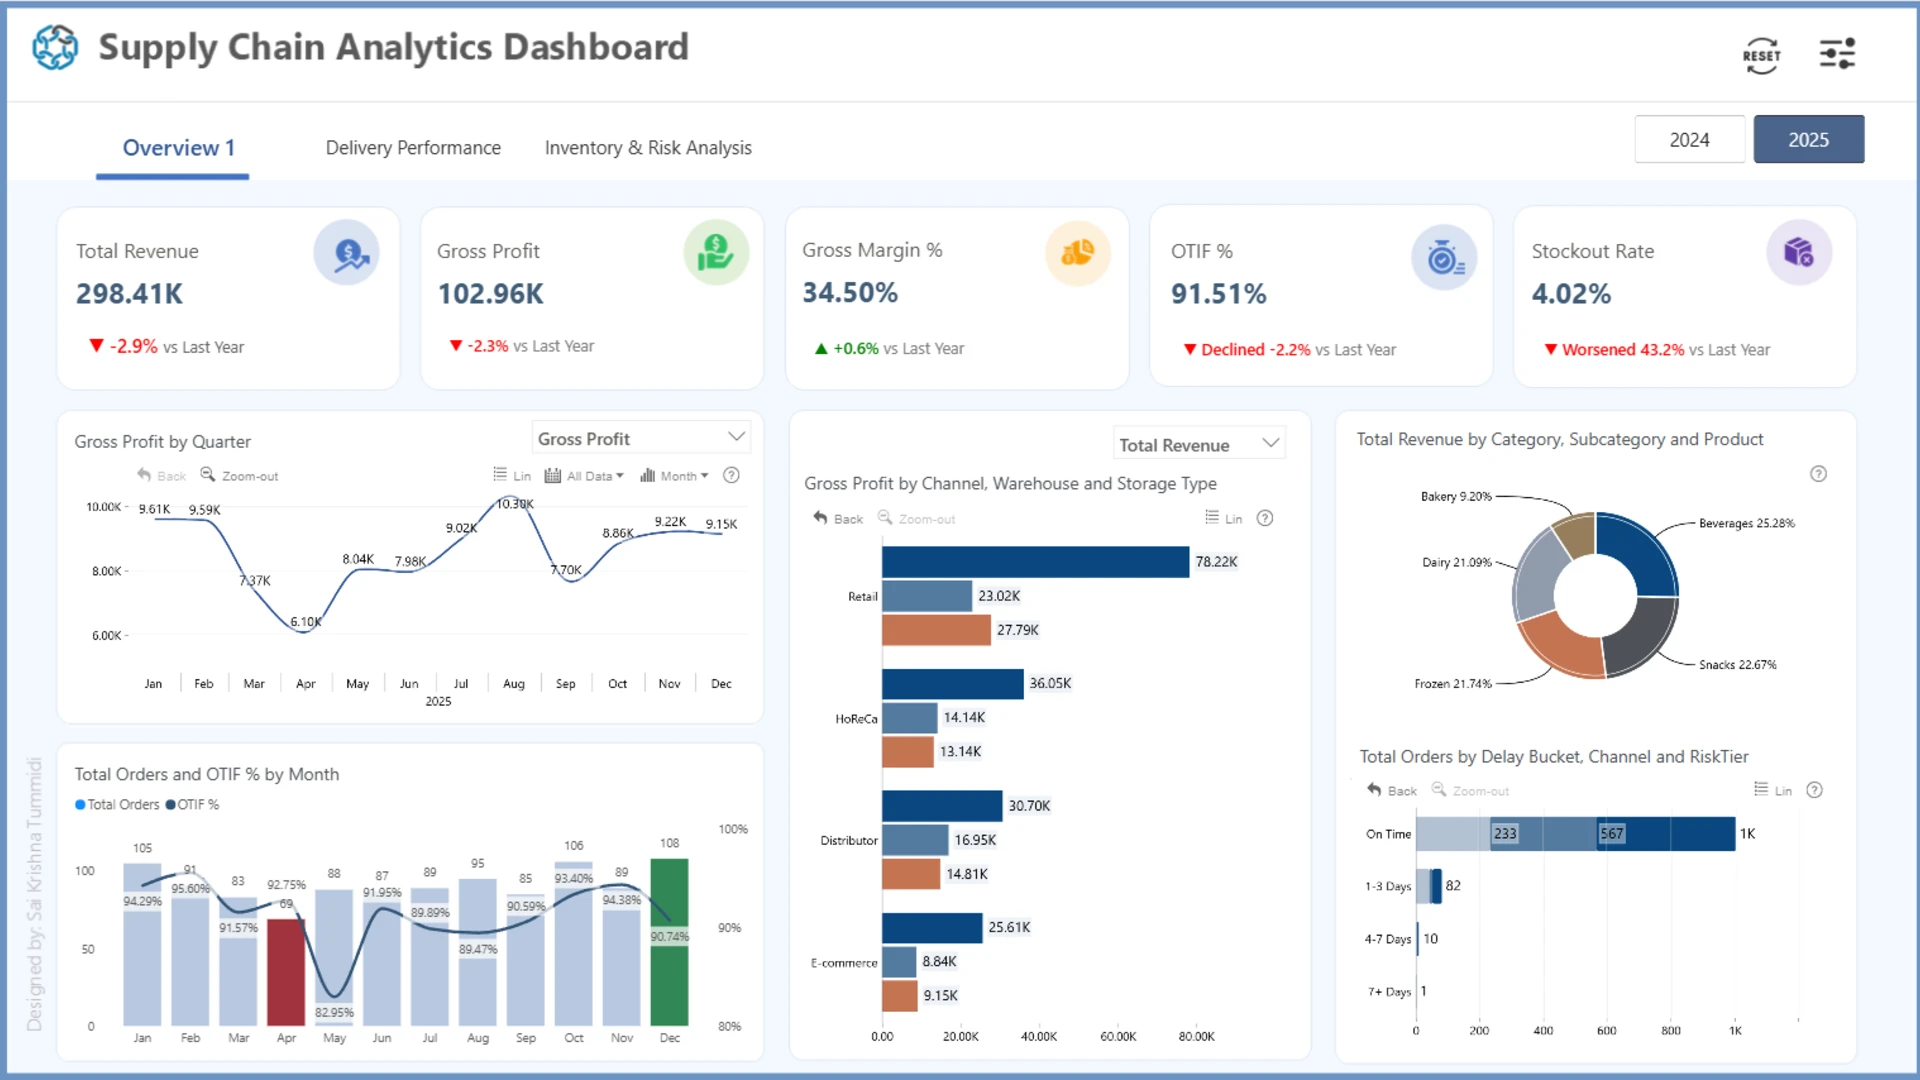The height and width of the screenshot is (1080, 1920).
Task: Click the 6.10K low point label
Action: pyautogui.click(x=306, y=622)
